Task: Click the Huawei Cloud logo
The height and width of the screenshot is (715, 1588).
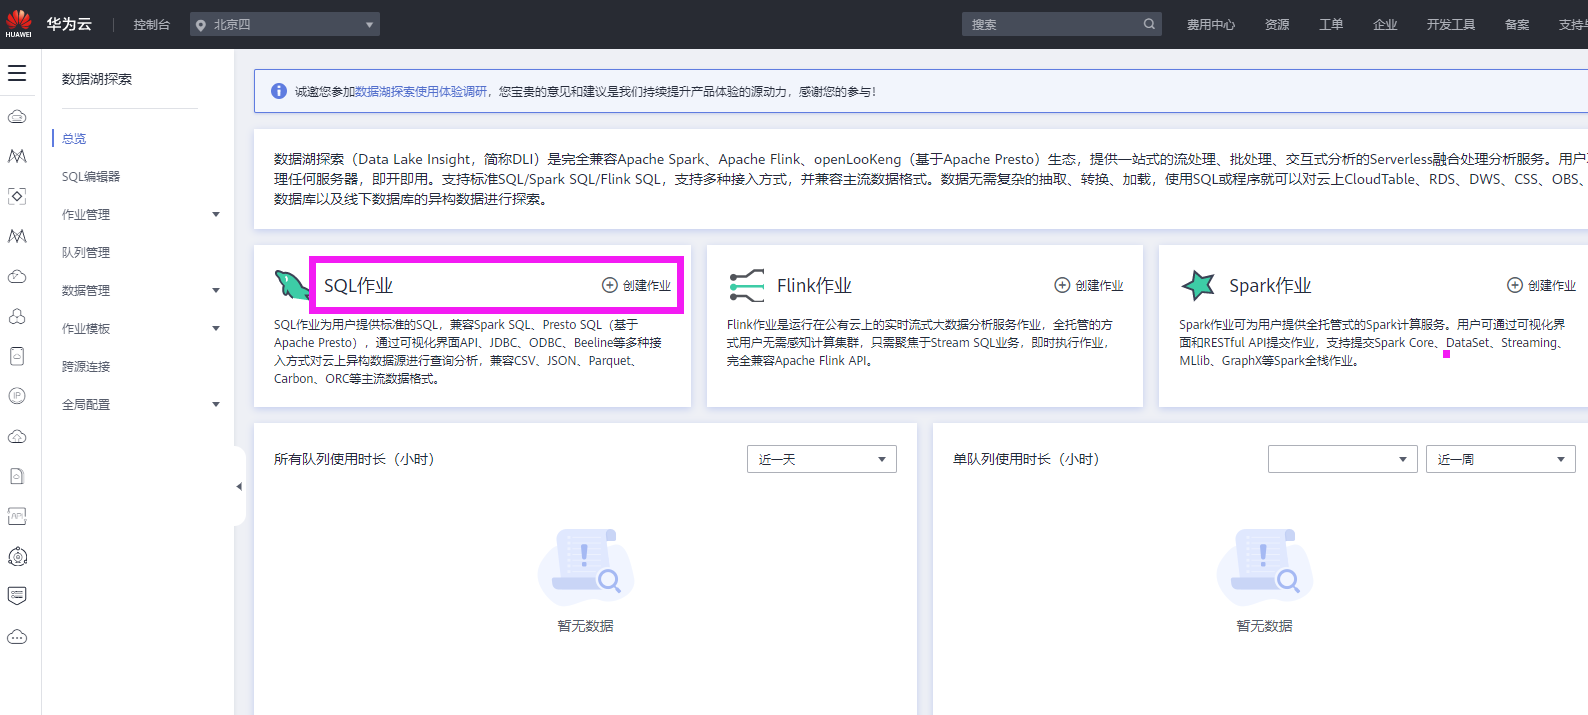Action: coord(18,24)
